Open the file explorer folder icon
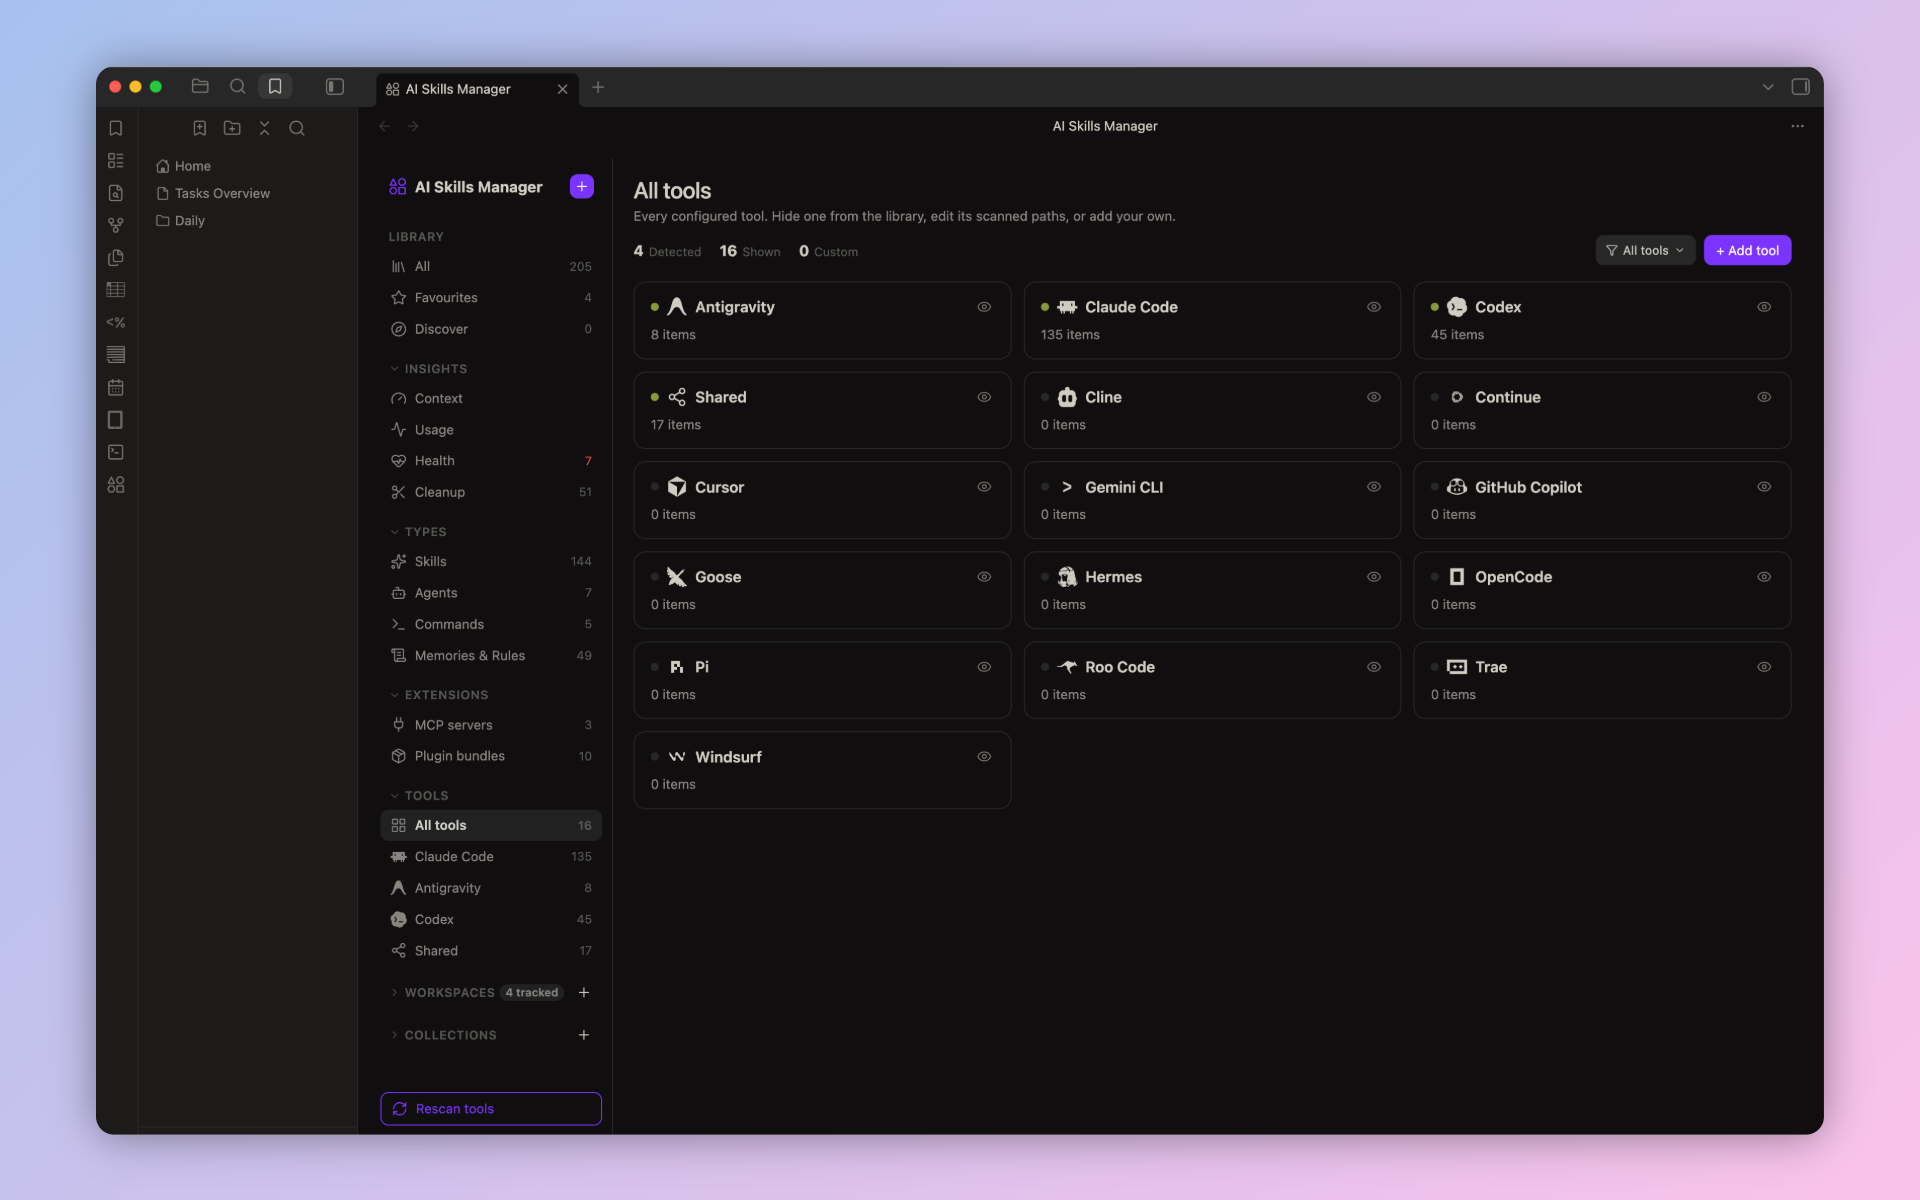Viewport: 1920px width, 1200px height. pos(200,87)
